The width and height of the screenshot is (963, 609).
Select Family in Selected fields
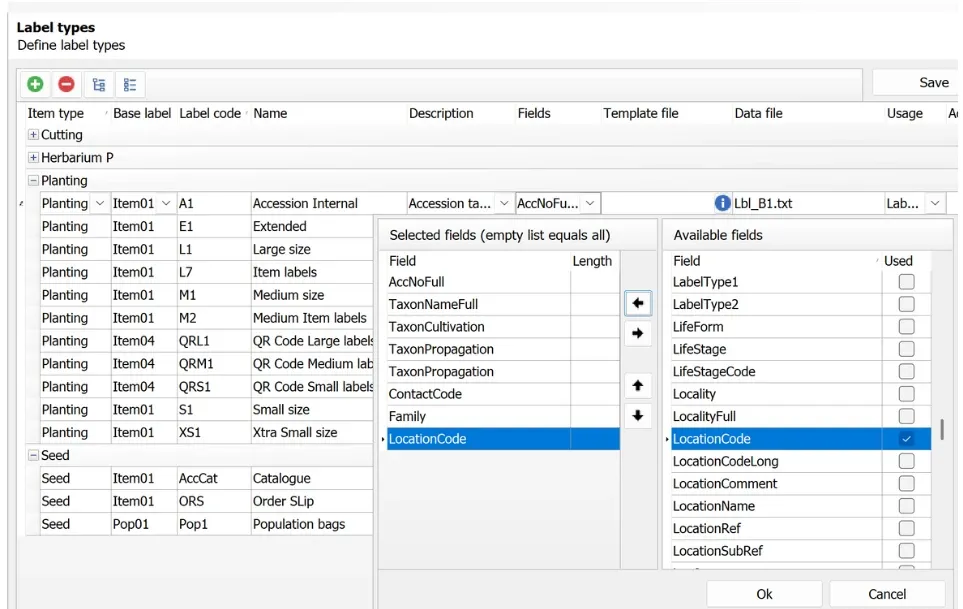pyautogui.click(x=503, y=416)
